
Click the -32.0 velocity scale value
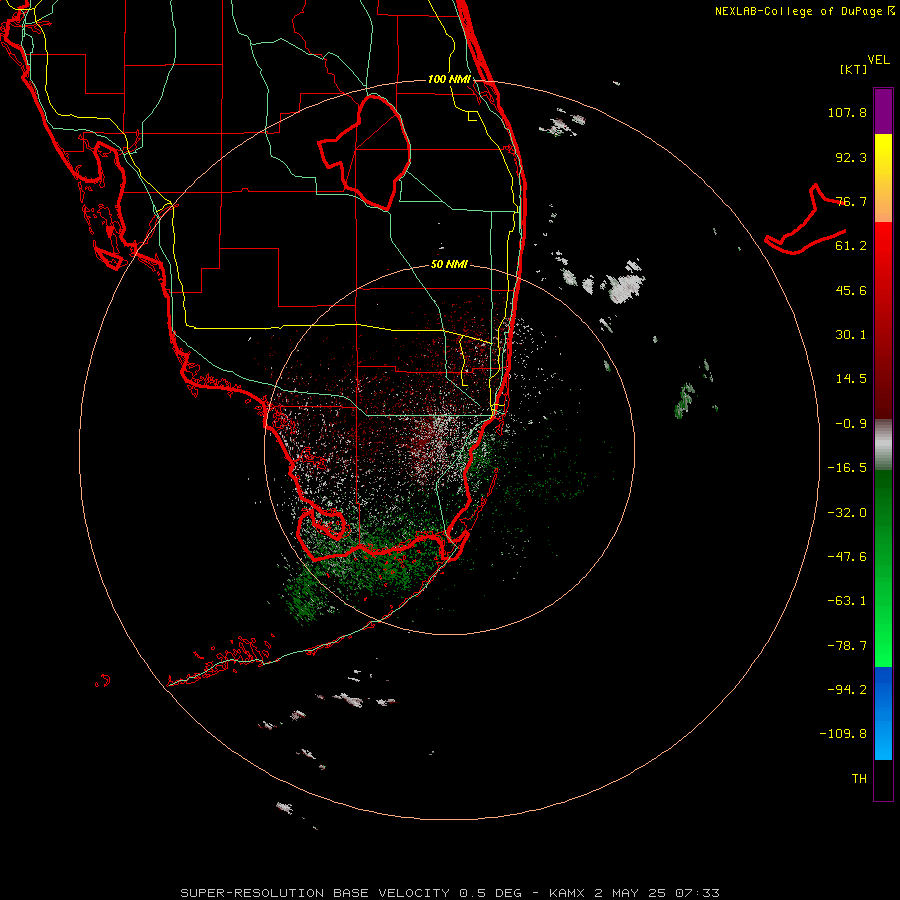pos(847,513)
